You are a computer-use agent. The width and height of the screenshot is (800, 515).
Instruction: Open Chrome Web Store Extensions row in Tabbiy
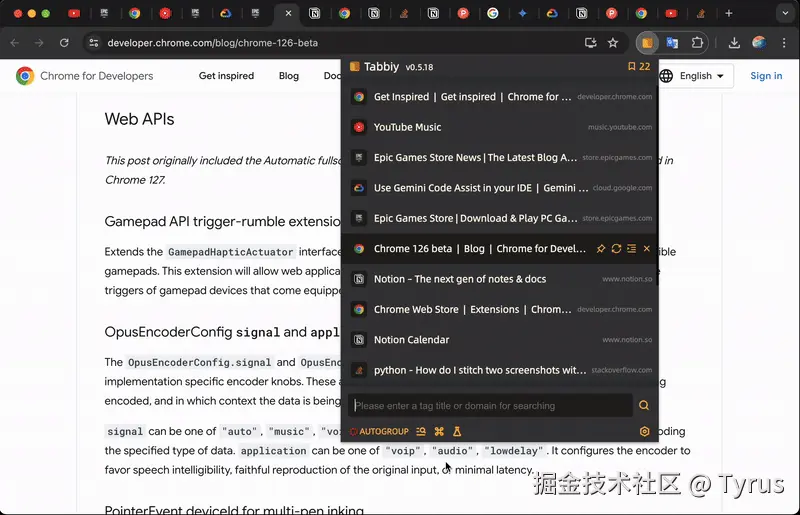pos(500,309)
